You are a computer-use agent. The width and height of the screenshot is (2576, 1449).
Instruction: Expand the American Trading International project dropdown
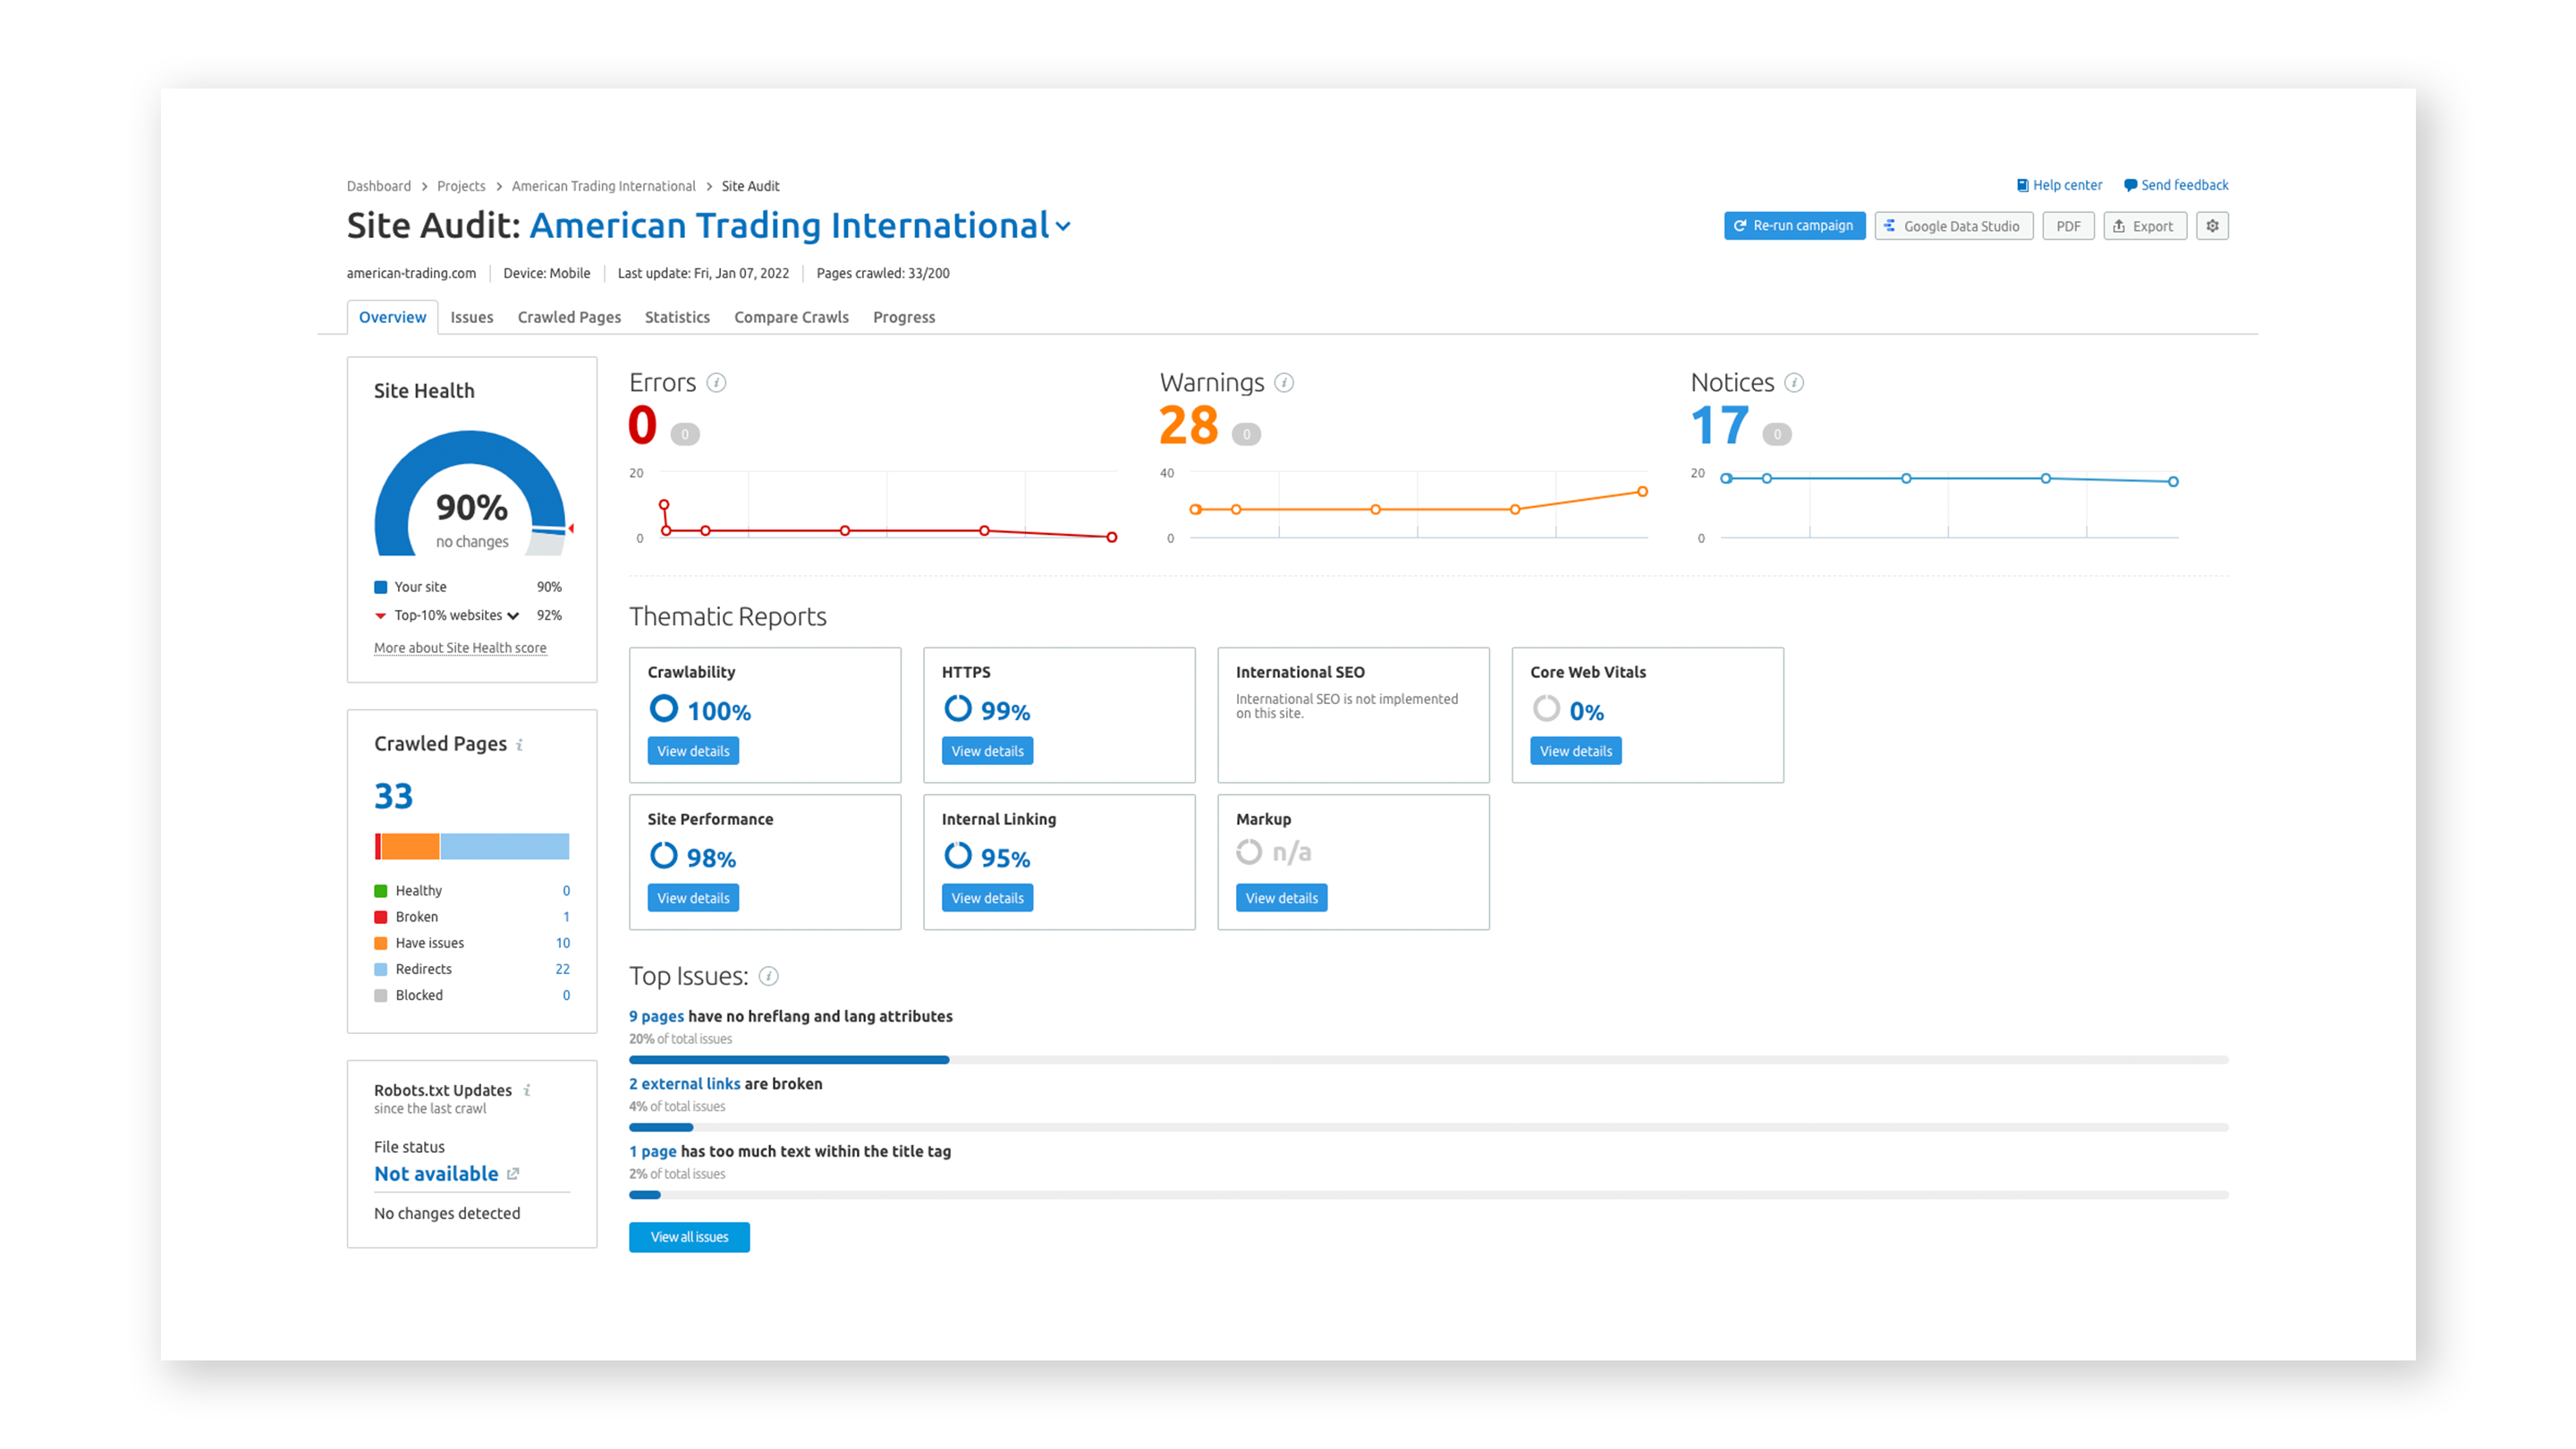1063,227
